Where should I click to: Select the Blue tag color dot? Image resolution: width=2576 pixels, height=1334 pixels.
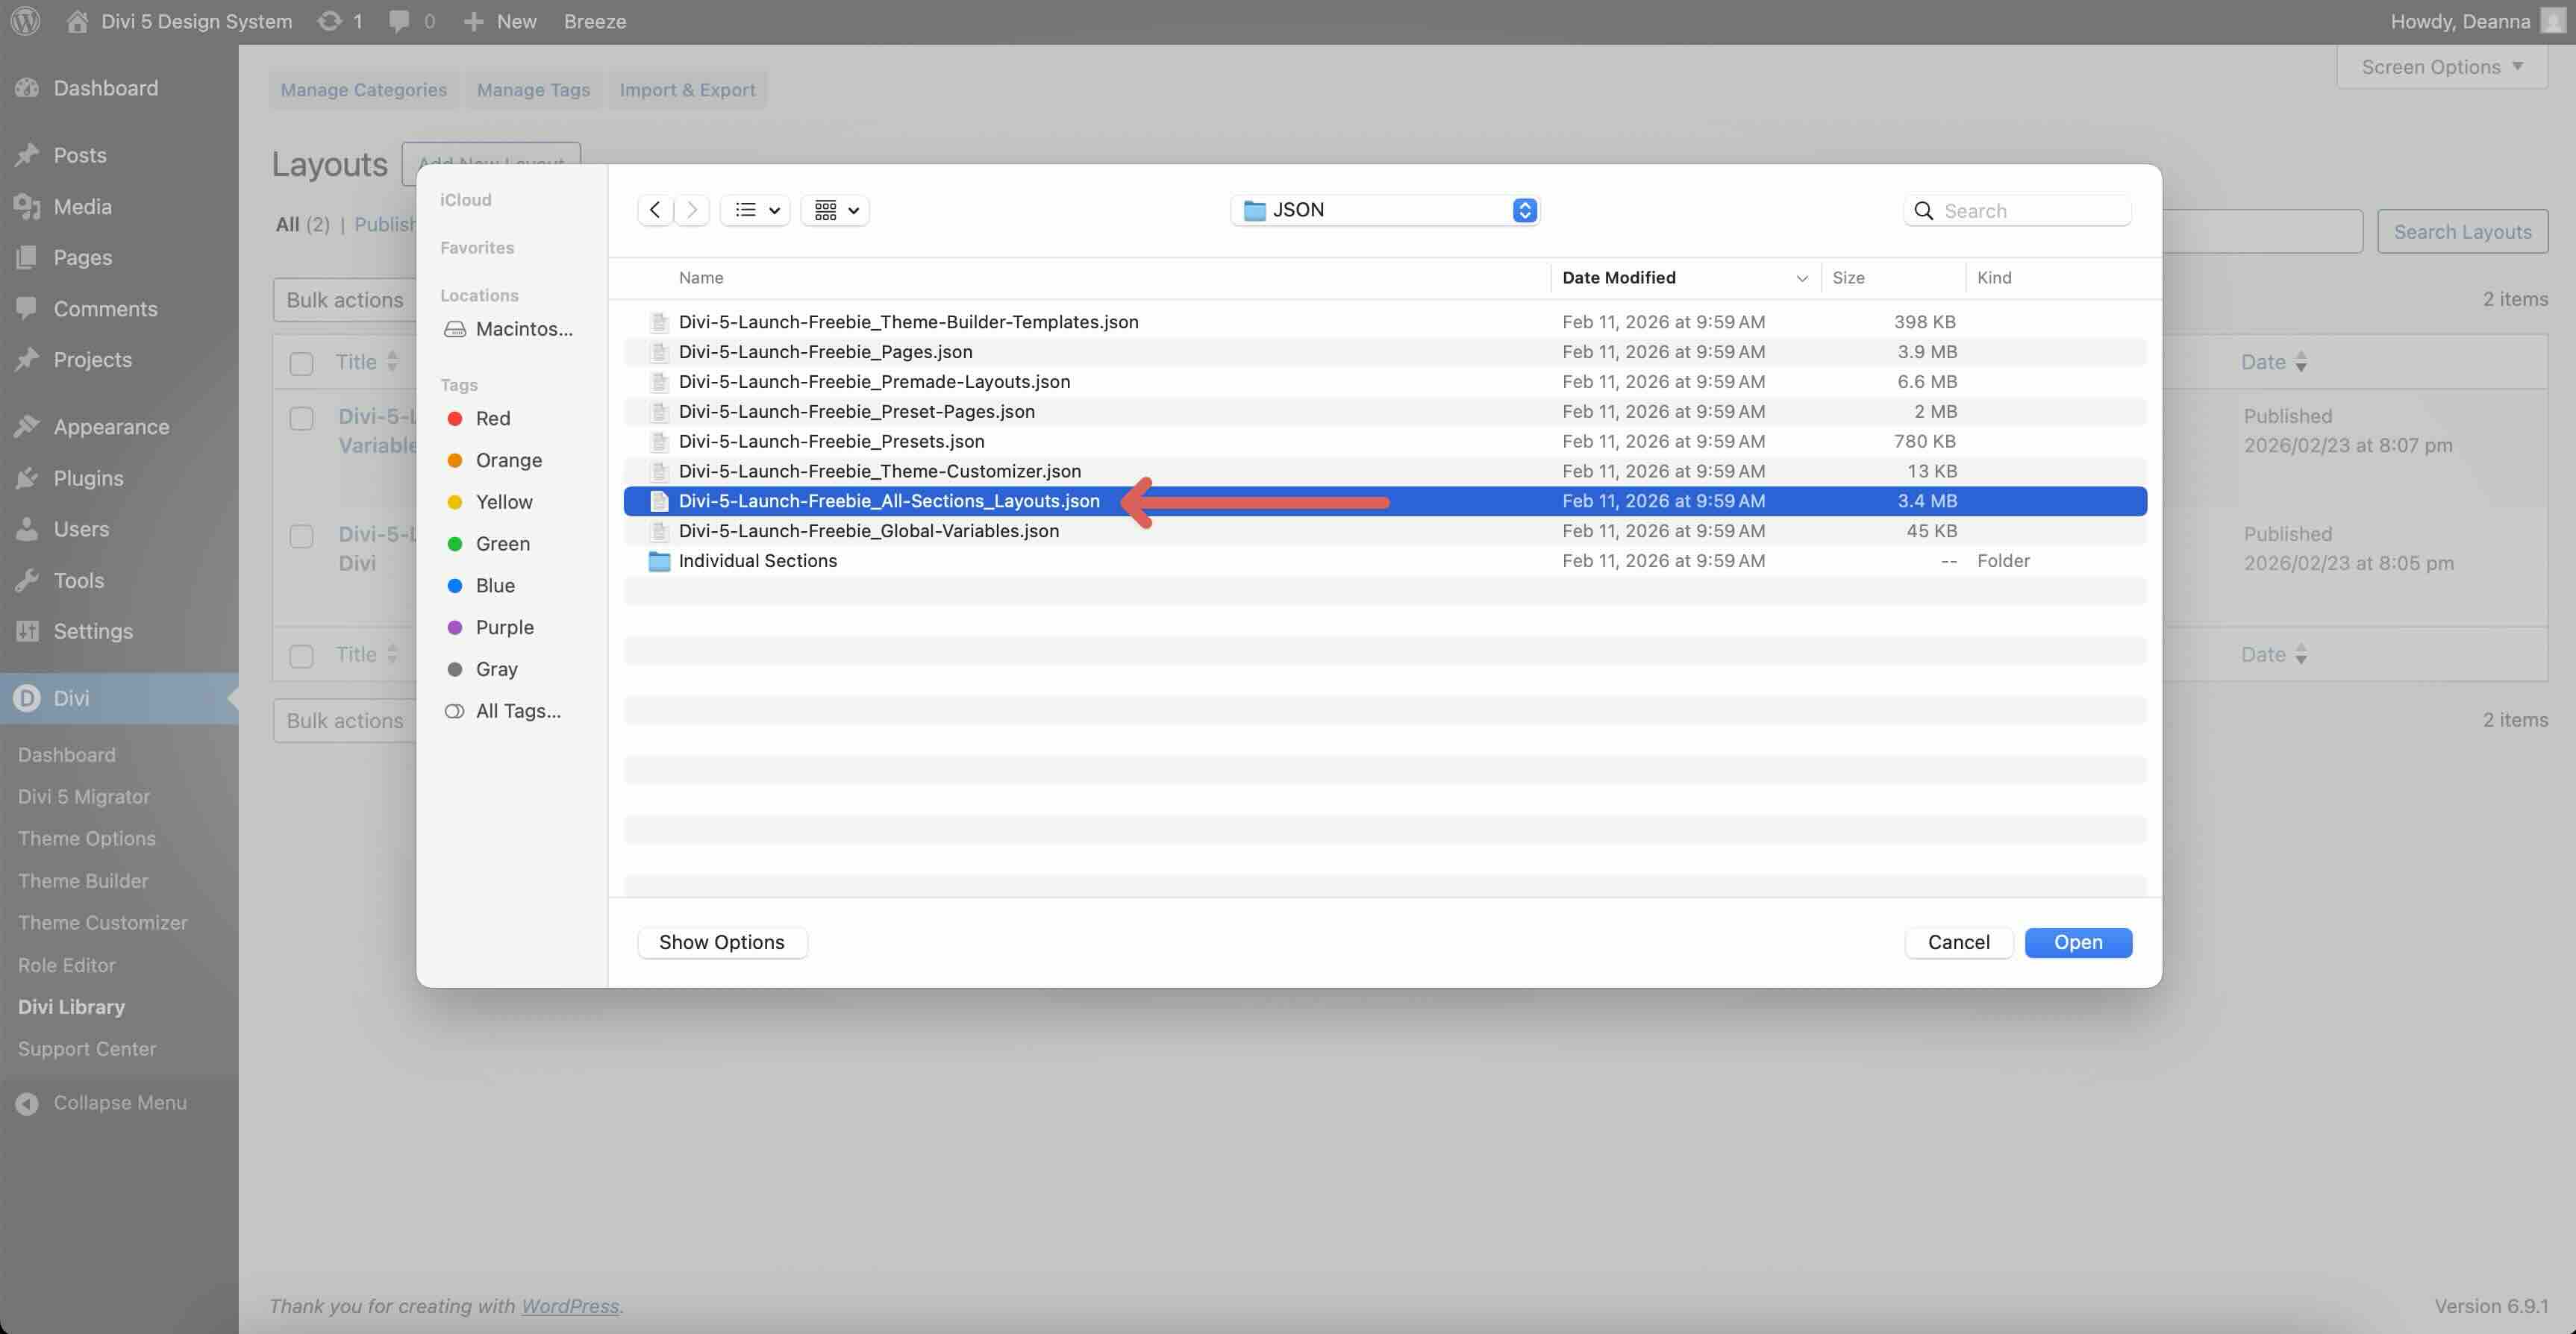tap(457, 586)
